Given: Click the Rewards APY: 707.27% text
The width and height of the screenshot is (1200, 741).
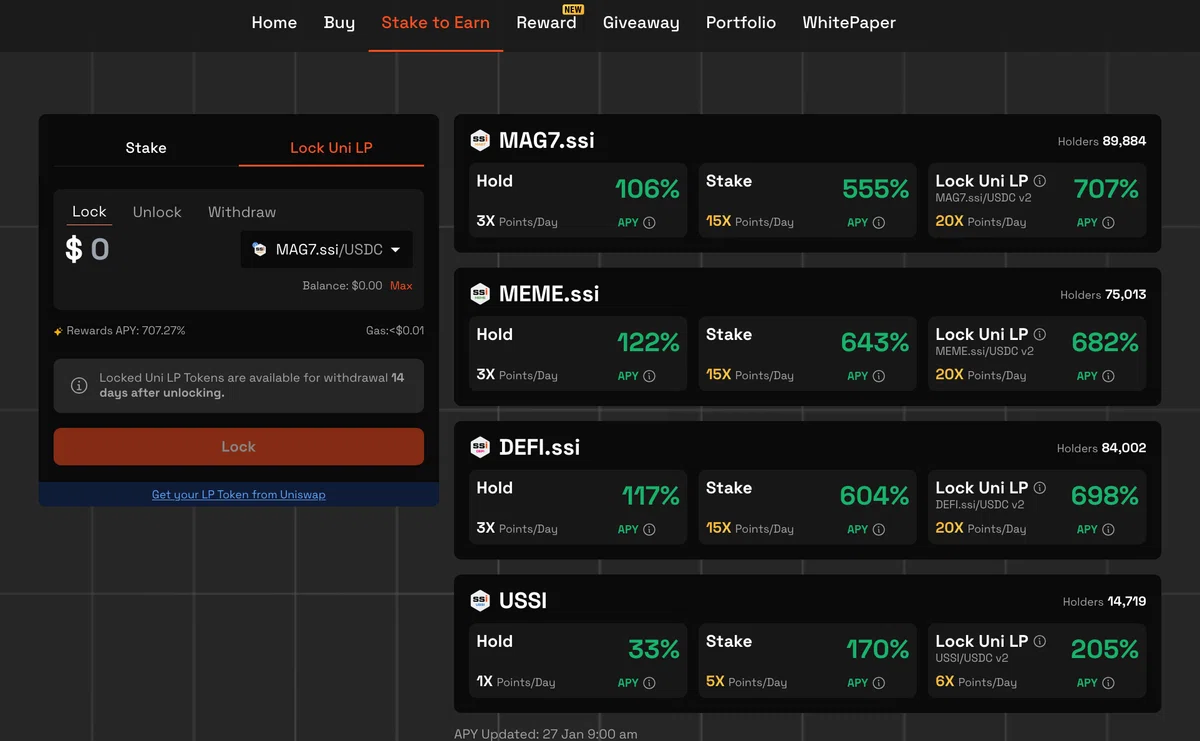Looking at the screenshot, I should 126,331.
